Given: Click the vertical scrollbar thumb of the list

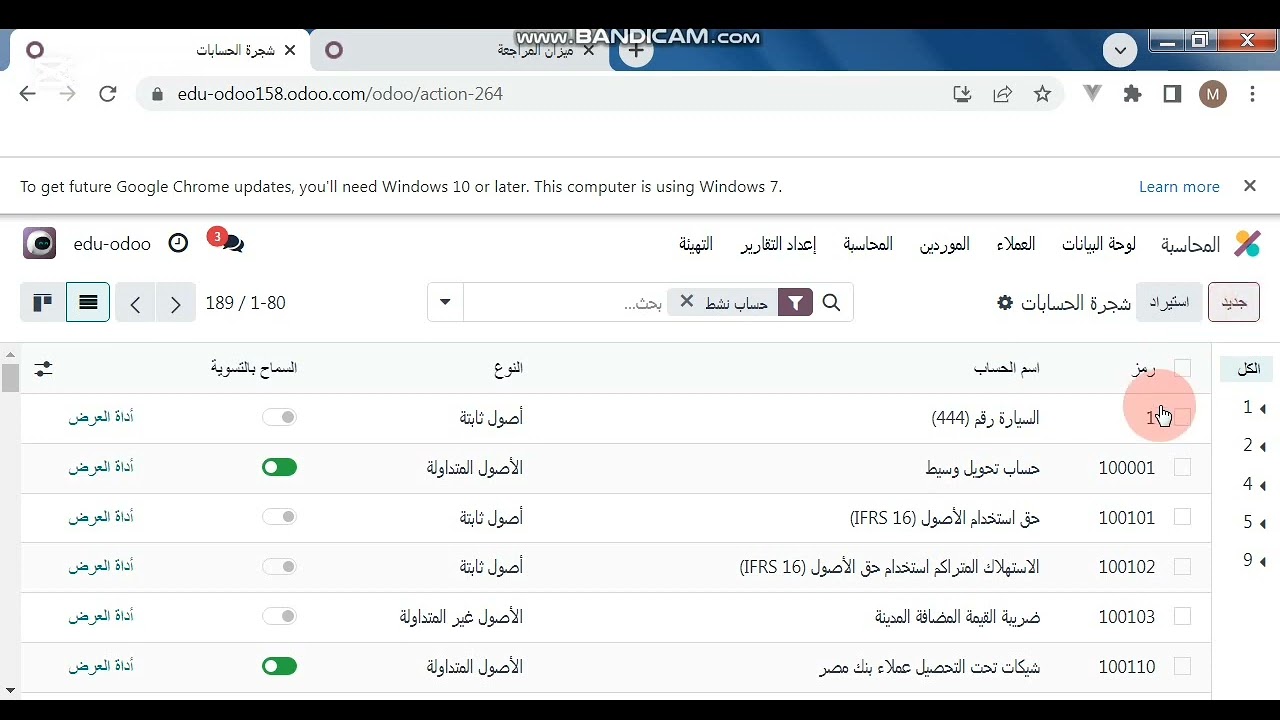Looking at the screenshot, I should (x=10, y=378).
